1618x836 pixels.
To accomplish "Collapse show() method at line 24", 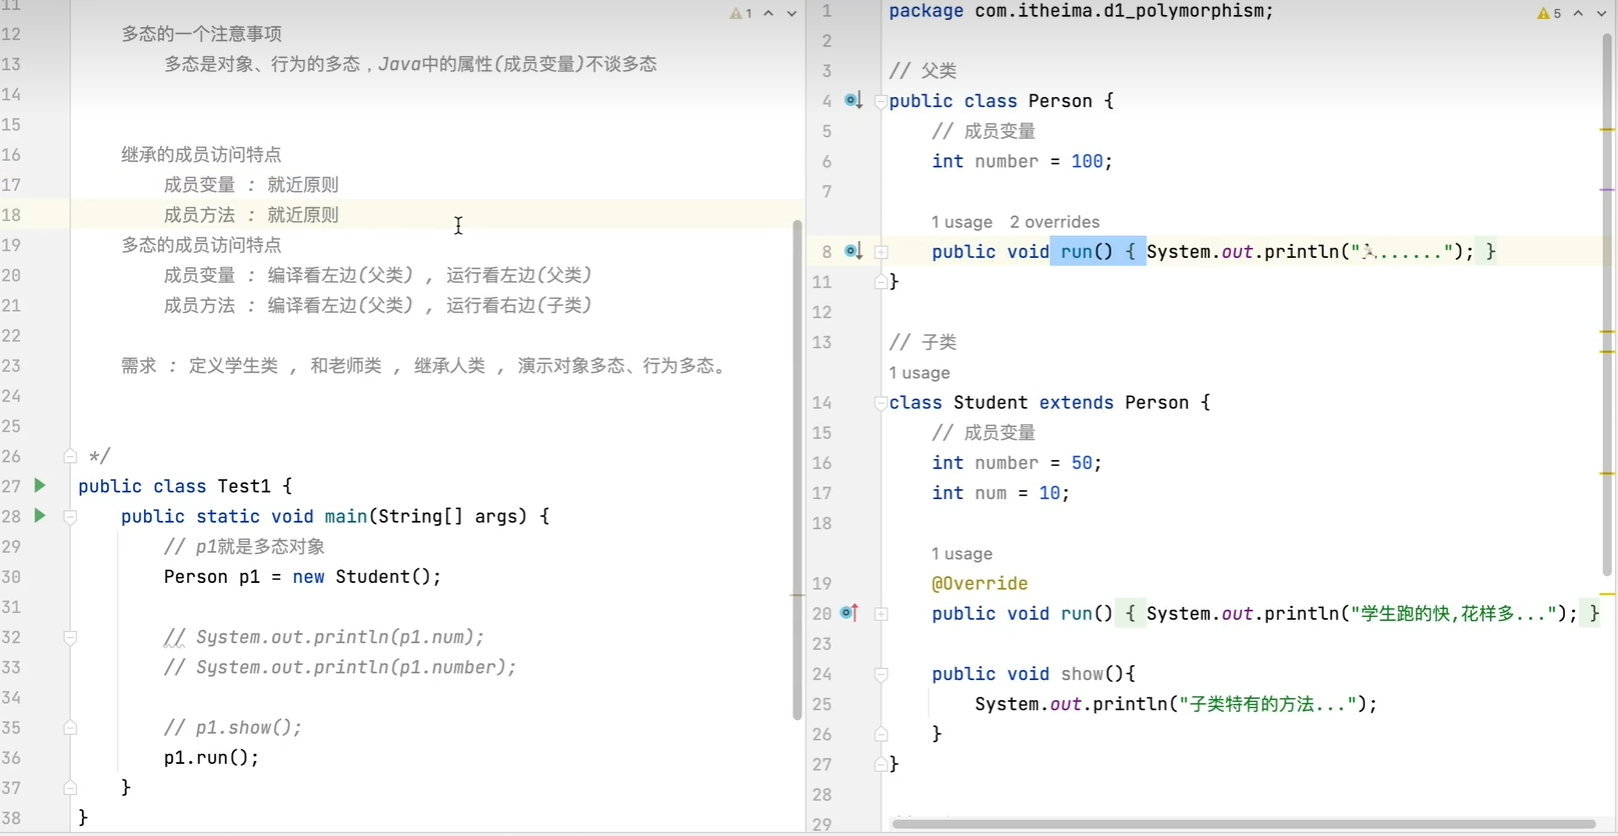I will 880,675.
